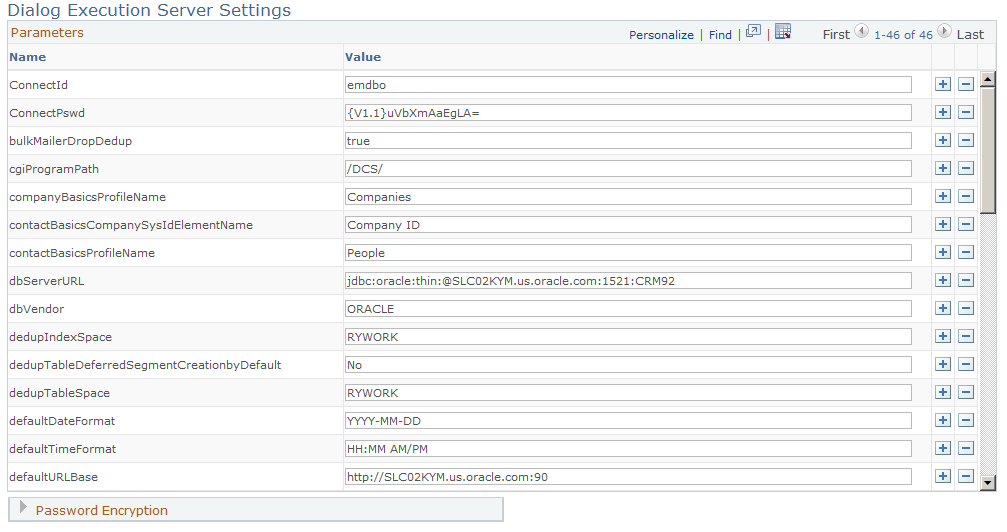Expand the Password Encryption section
This screenshot has width=1007, height=532.
24,508
